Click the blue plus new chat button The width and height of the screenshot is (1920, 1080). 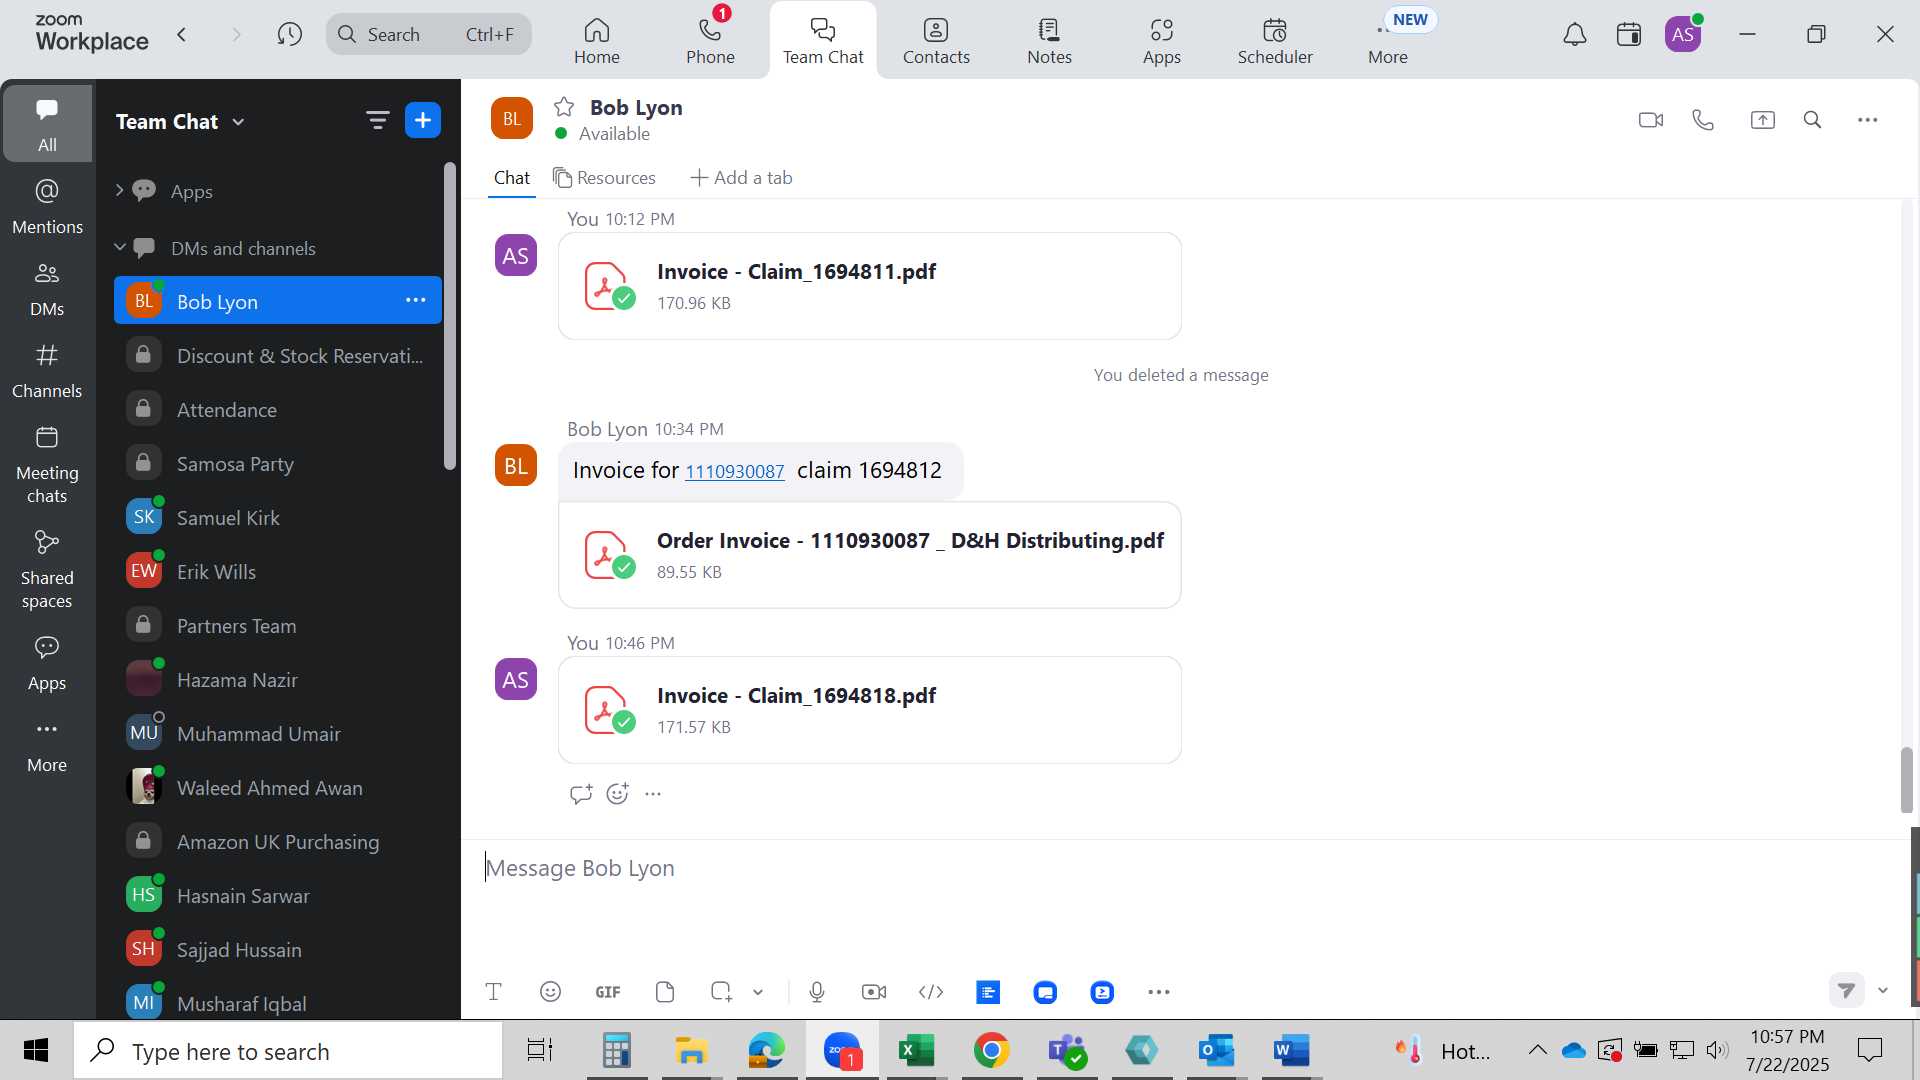point(423,121)
